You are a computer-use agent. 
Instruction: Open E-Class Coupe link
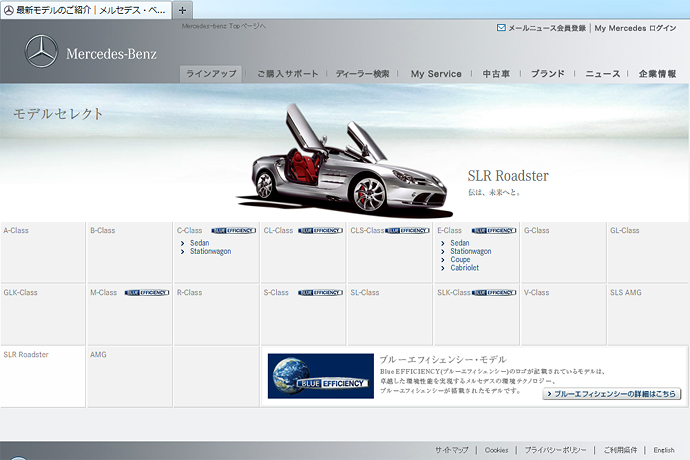(x=460, y=260)
